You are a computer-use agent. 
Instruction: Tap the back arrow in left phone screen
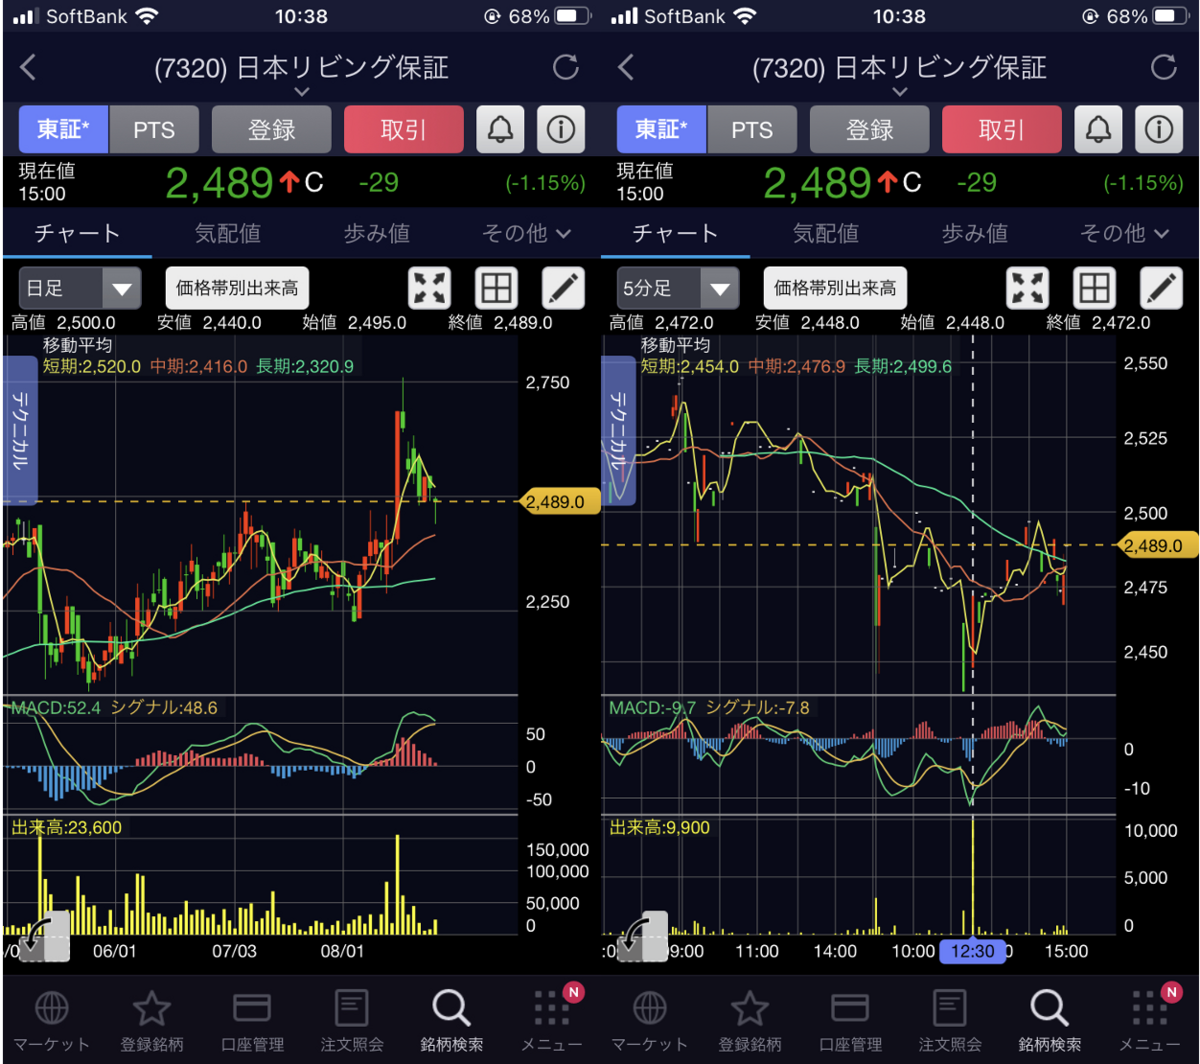click(28, 68)
